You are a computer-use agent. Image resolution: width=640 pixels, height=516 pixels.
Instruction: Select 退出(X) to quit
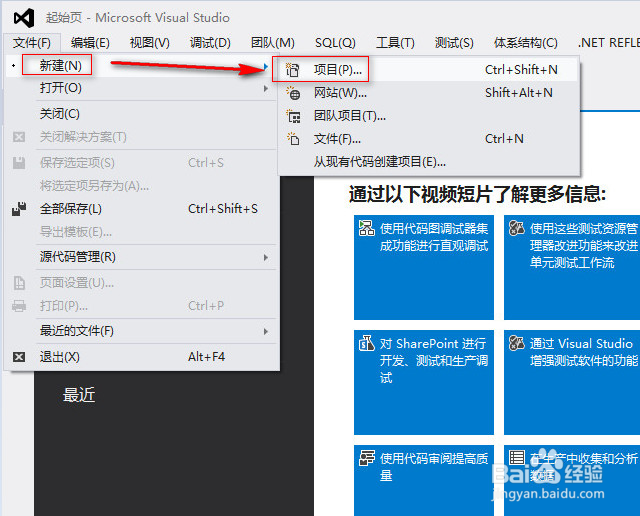[x=142, y=357]
